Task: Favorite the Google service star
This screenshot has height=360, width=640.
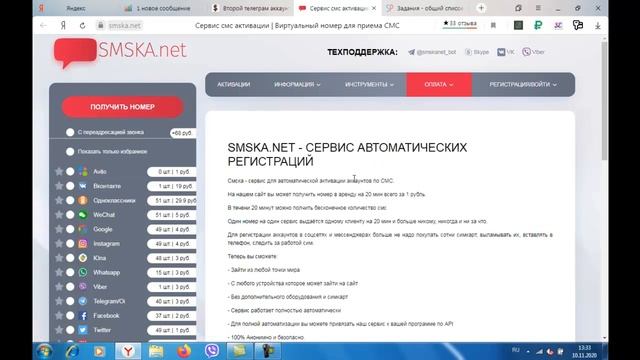Action: [59, 229]
